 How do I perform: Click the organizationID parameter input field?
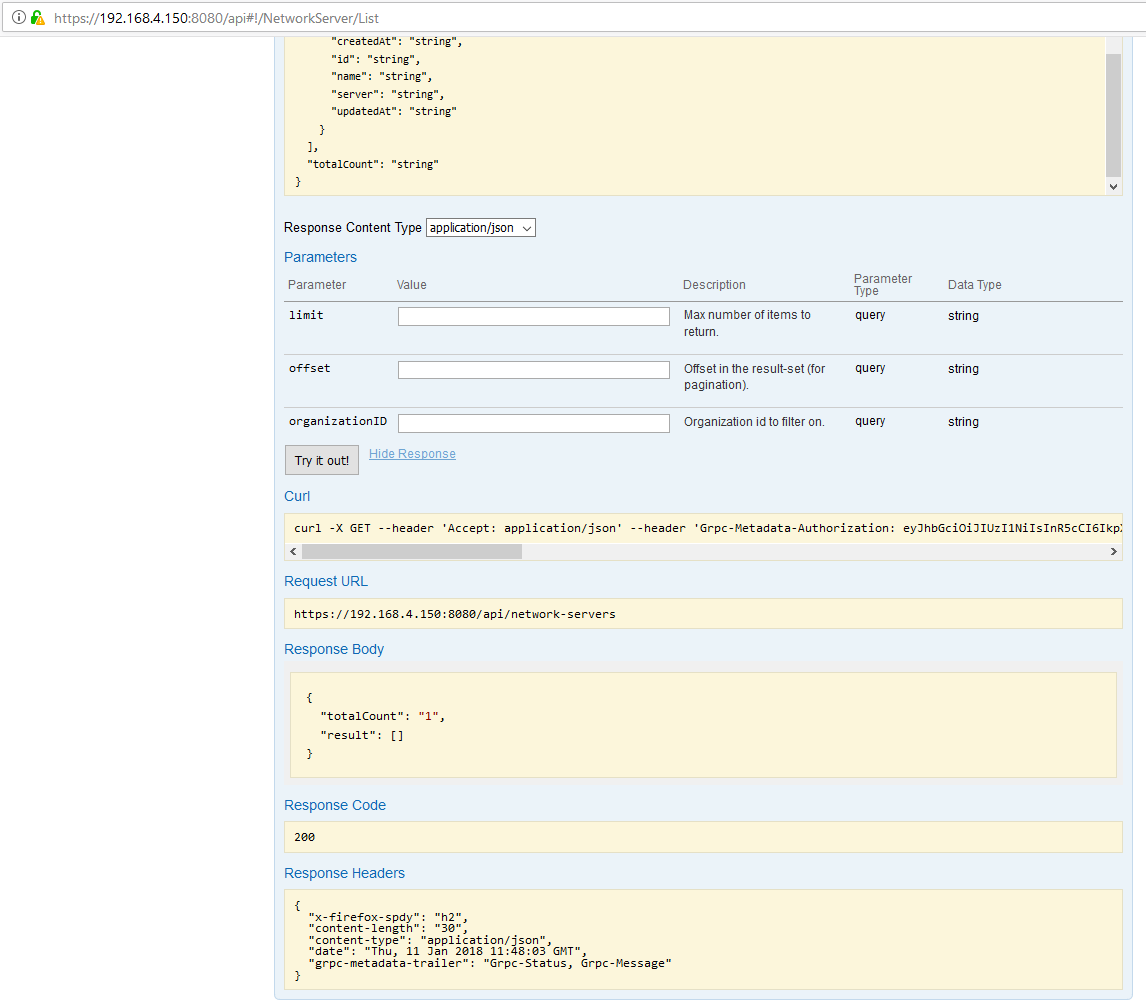[534, 423]
